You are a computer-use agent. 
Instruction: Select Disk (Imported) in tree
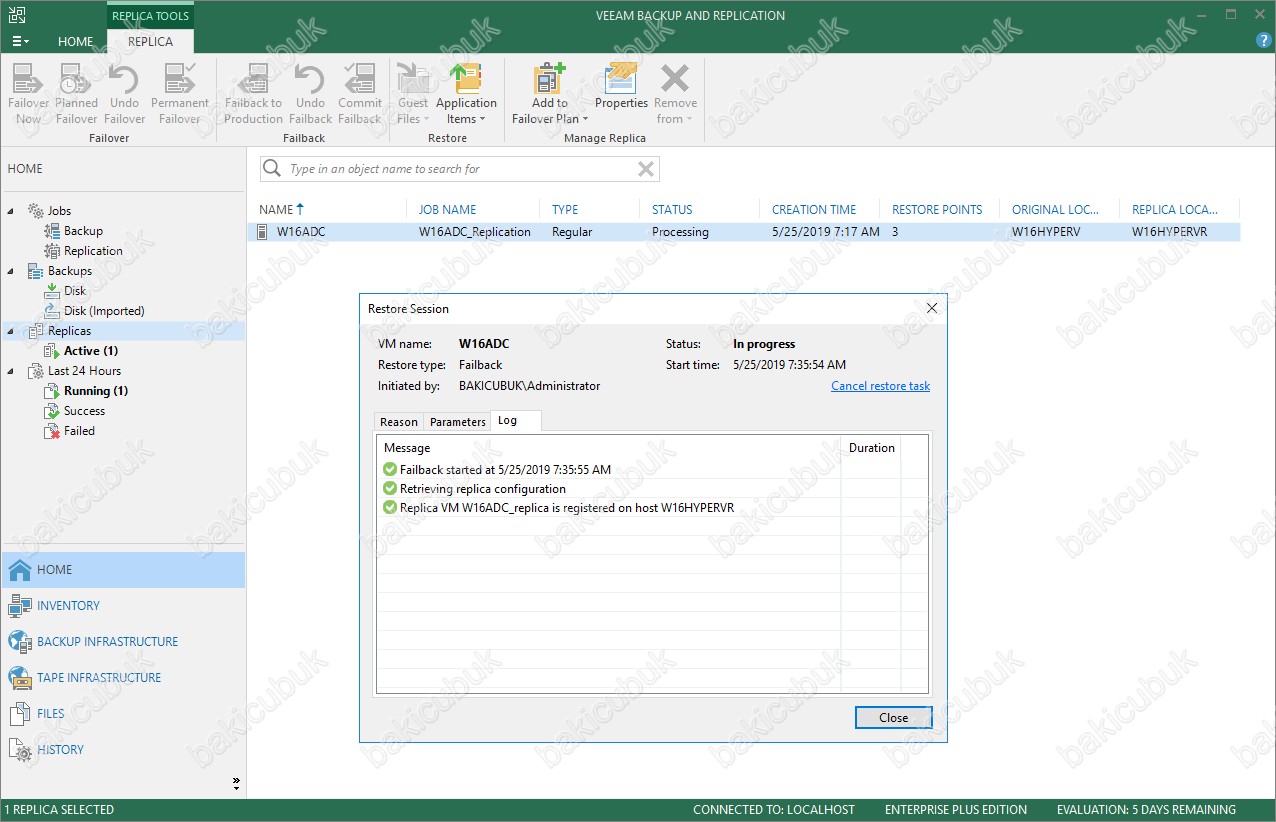[x=104, y=311]
